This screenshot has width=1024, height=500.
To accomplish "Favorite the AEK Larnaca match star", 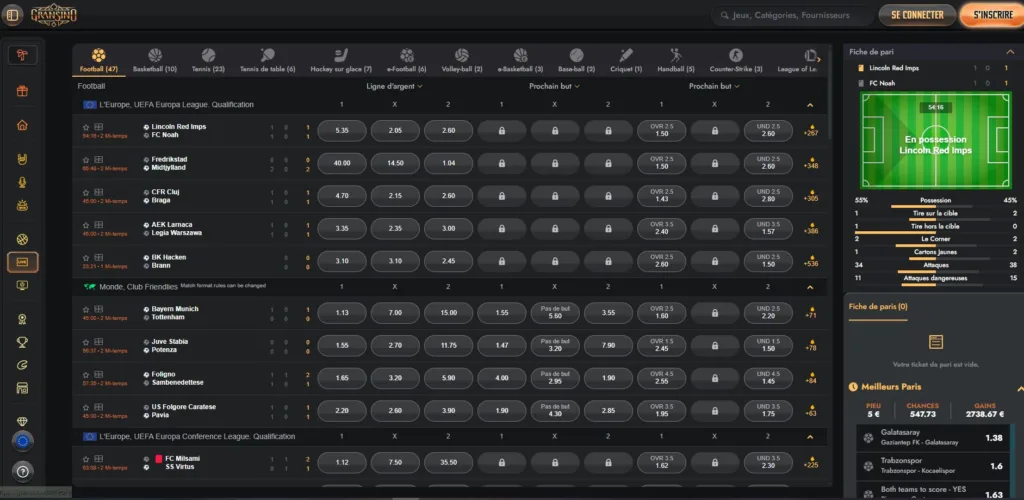I will pyautogui.click(x=86, y=225).
